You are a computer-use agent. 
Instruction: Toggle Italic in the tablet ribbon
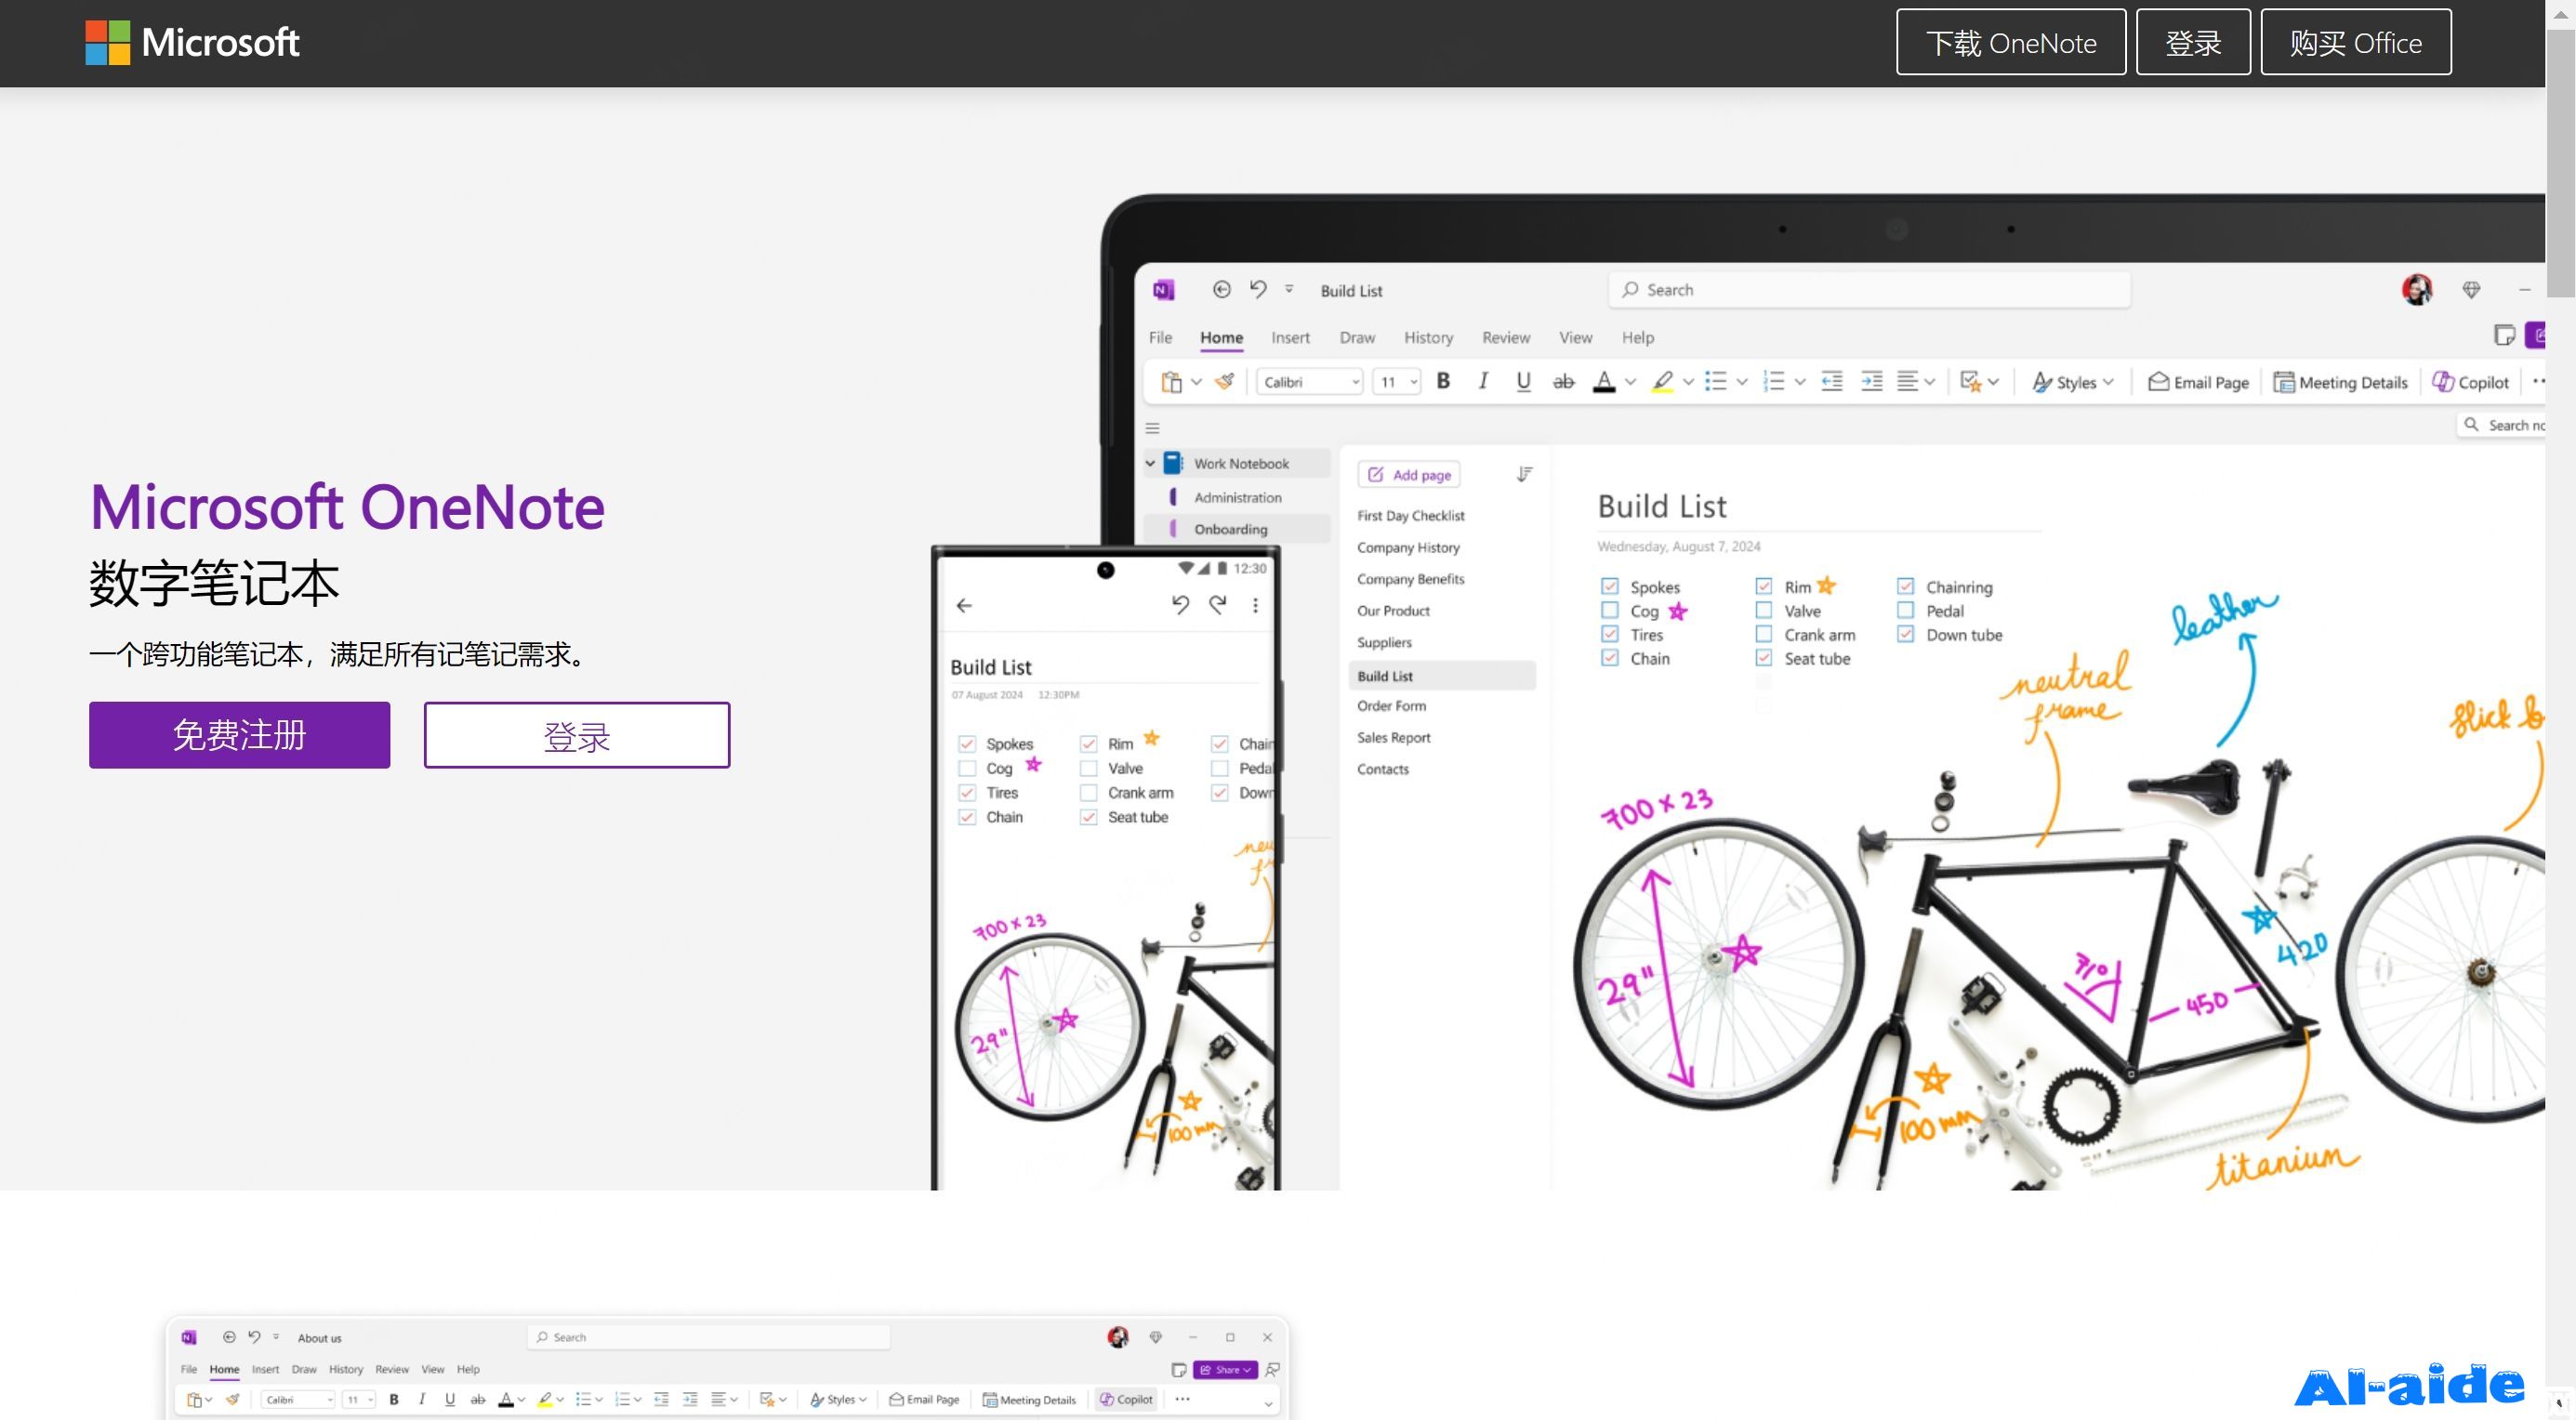tap(1483, 381)
